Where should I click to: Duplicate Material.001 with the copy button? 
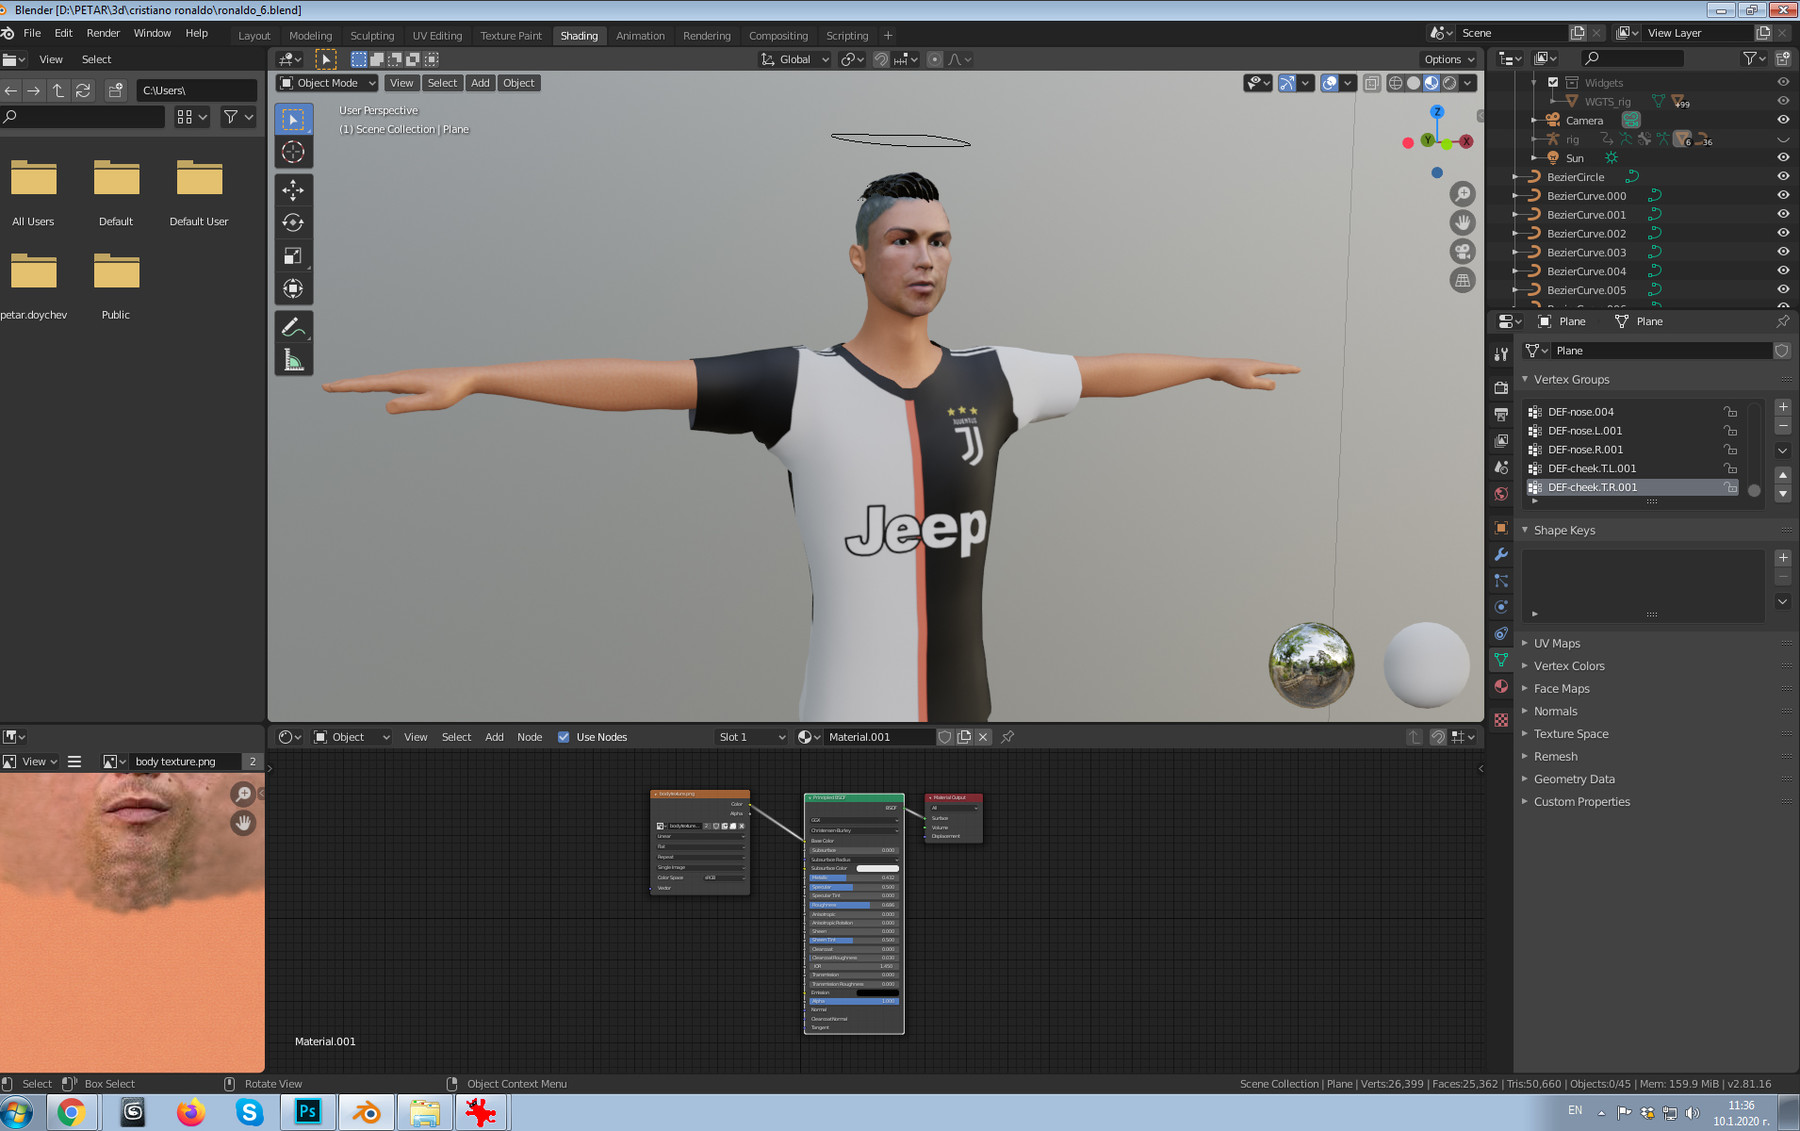click(963, 737)
